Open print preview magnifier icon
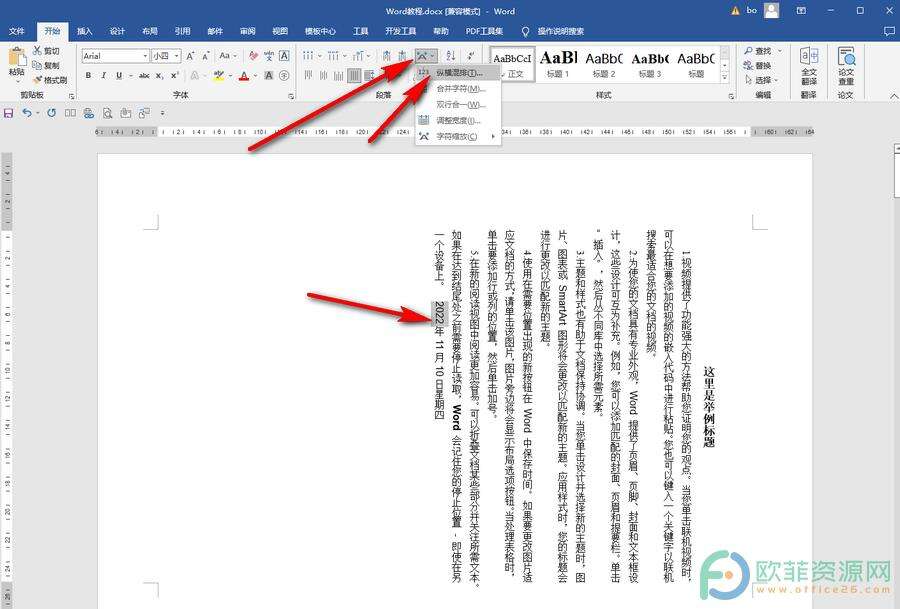Viewport: 900px width, 609px height. click(x=107, y=113)
